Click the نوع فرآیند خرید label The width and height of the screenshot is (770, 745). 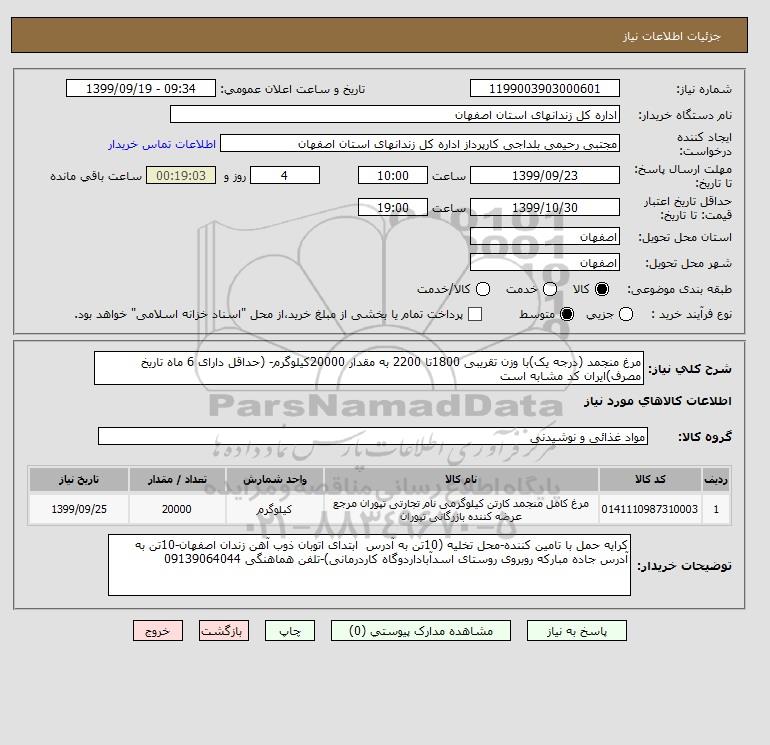[691, 315]
